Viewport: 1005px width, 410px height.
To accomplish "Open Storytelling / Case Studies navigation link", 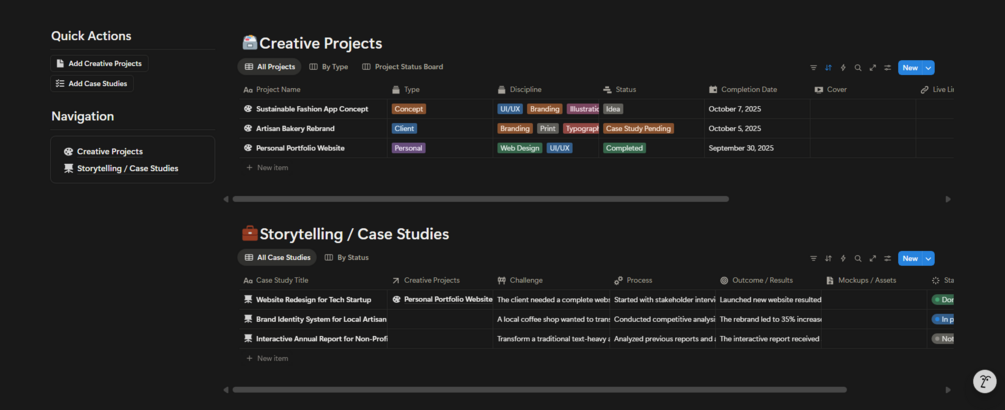I will pos(127,168).
